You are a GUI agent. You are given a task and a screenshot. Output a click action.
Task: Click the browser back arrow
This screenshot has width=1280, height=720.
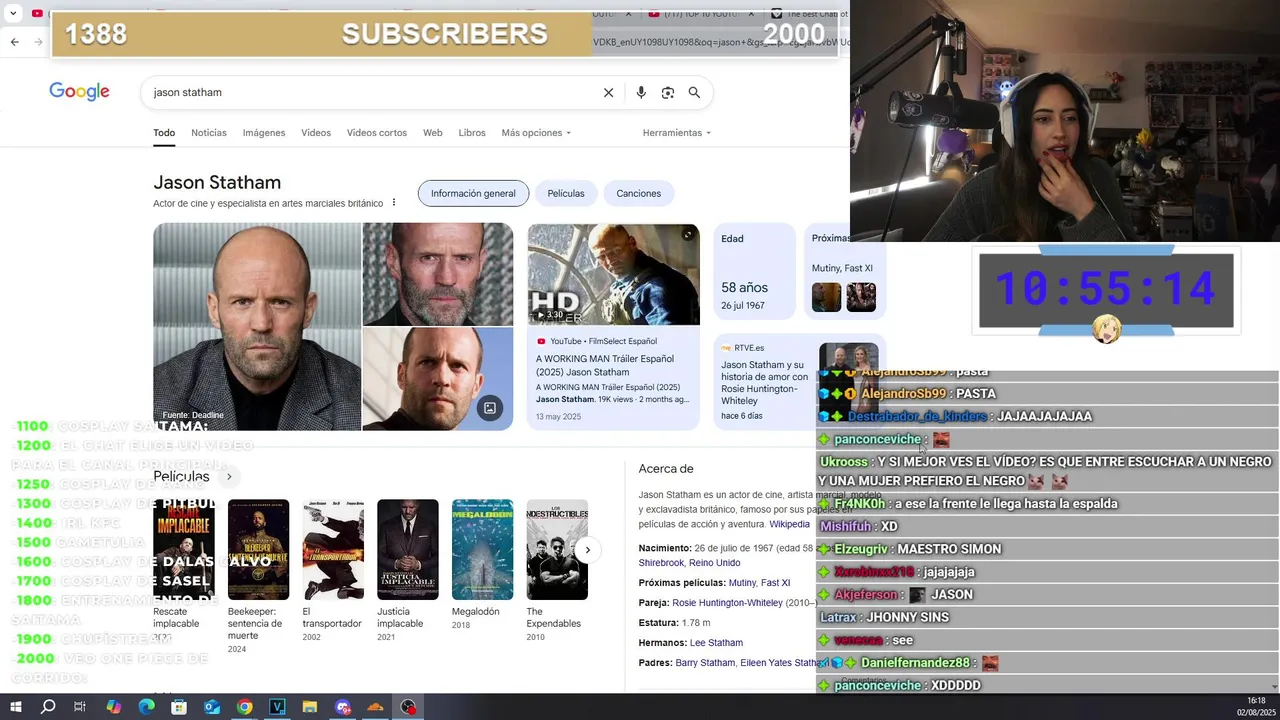14,42
